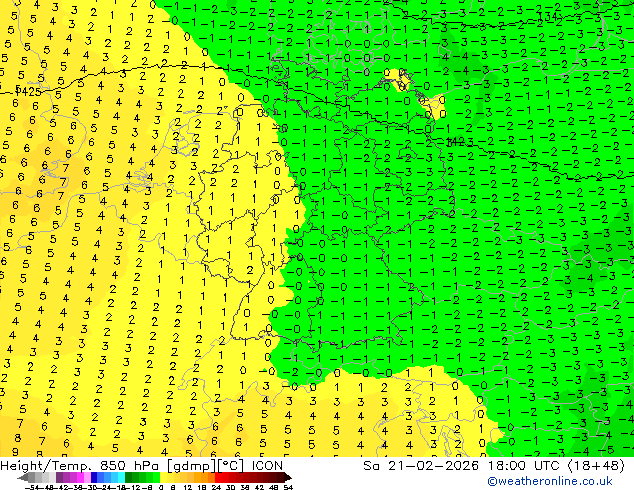Click the dark blue swatch above -30 in legend
The image size is (634, 490).
(94, 477)
